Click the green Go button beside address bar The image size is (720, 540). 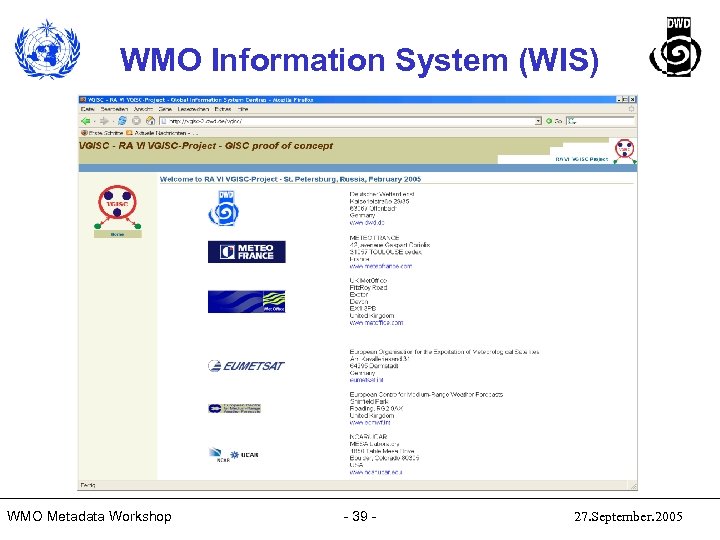(x=554, y=121)
